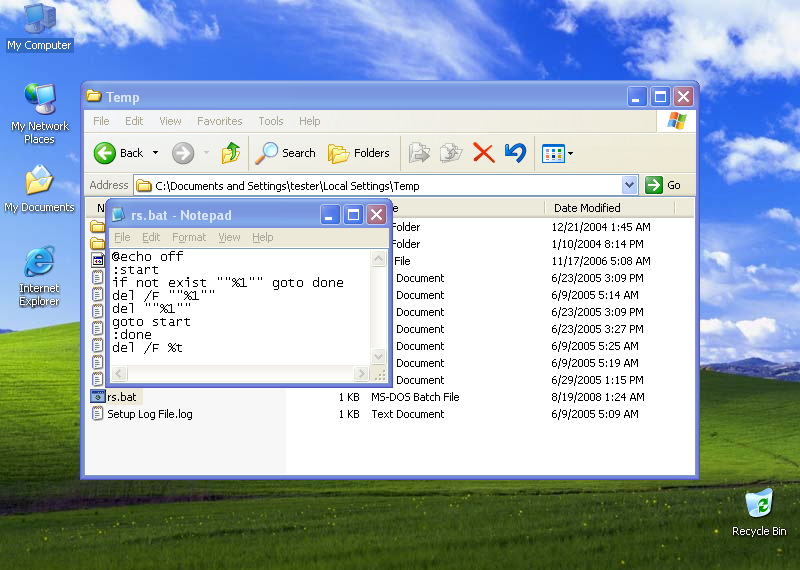This screenshot has height=570, width=800.
Task: Open the Edit menu in Temp window
Action: click(134, 121)
